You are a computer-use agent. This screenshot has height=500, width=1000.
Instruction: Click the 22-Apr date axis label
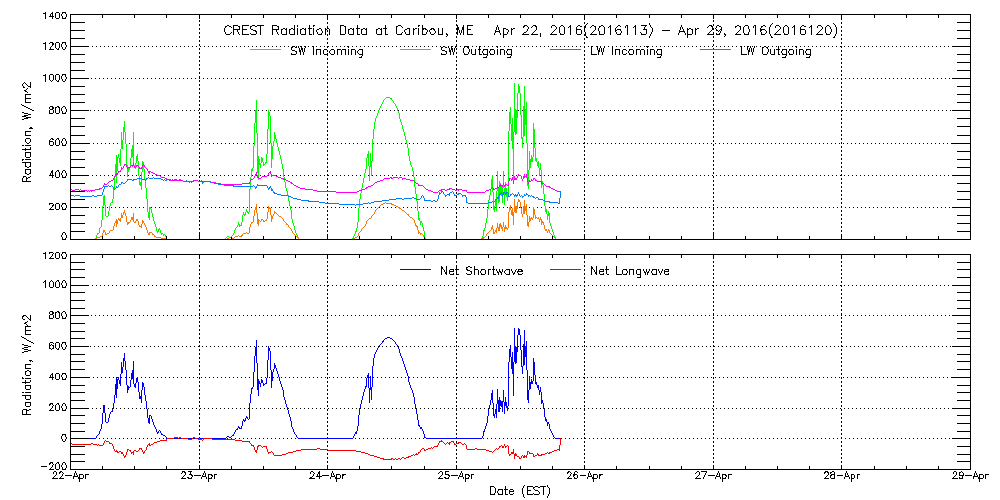[72, 477]
